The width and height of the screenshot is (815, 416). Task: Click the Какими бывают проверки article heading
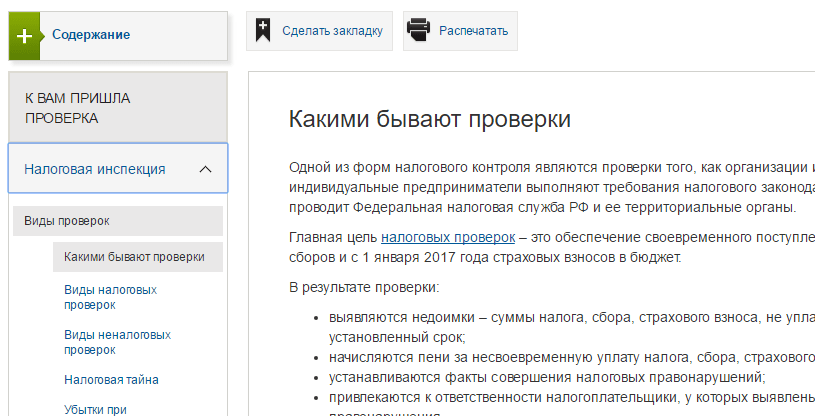point(429,120)
